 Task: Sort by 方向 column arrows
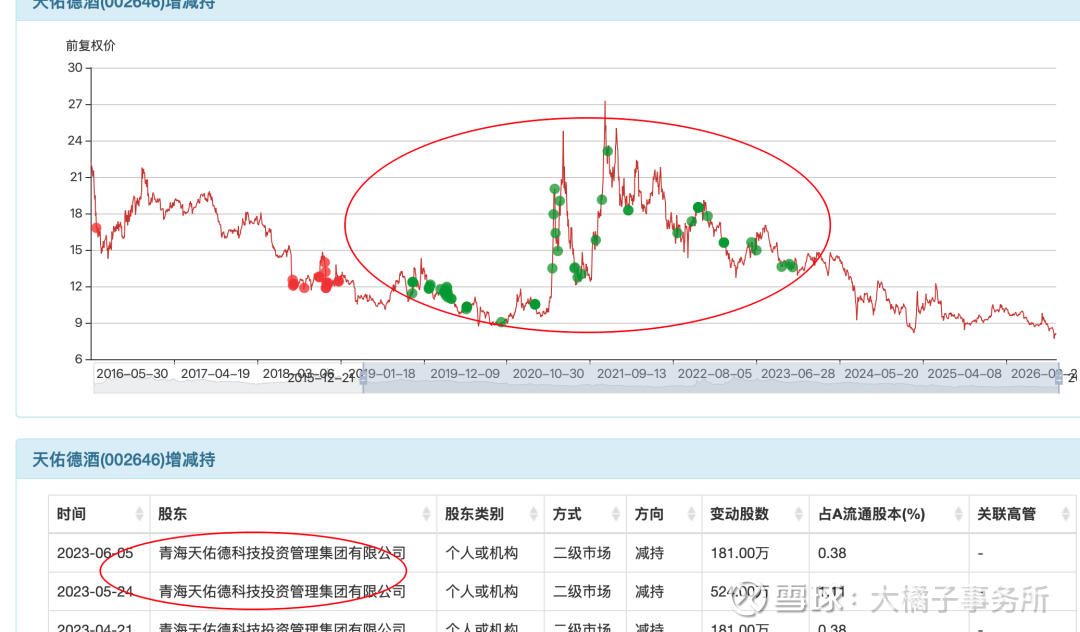coord(692,514)
